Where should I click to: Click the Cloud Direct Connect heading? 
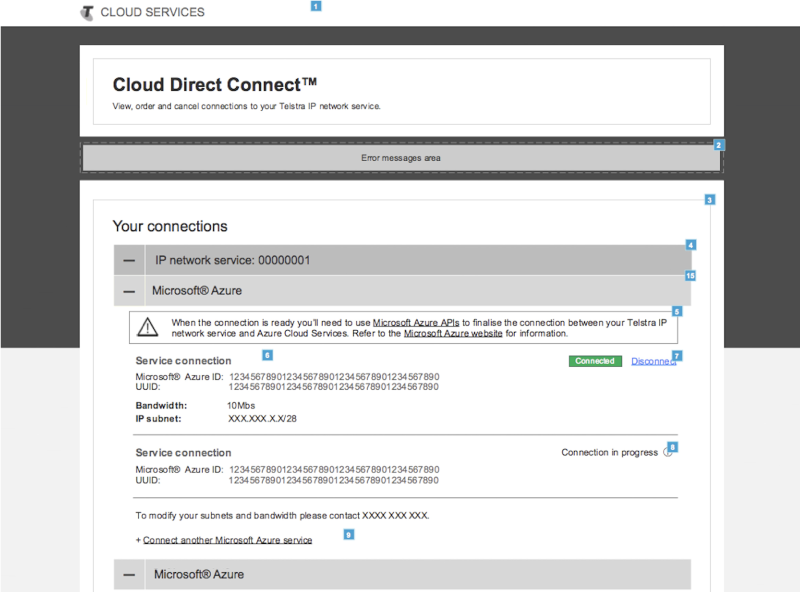214,85
